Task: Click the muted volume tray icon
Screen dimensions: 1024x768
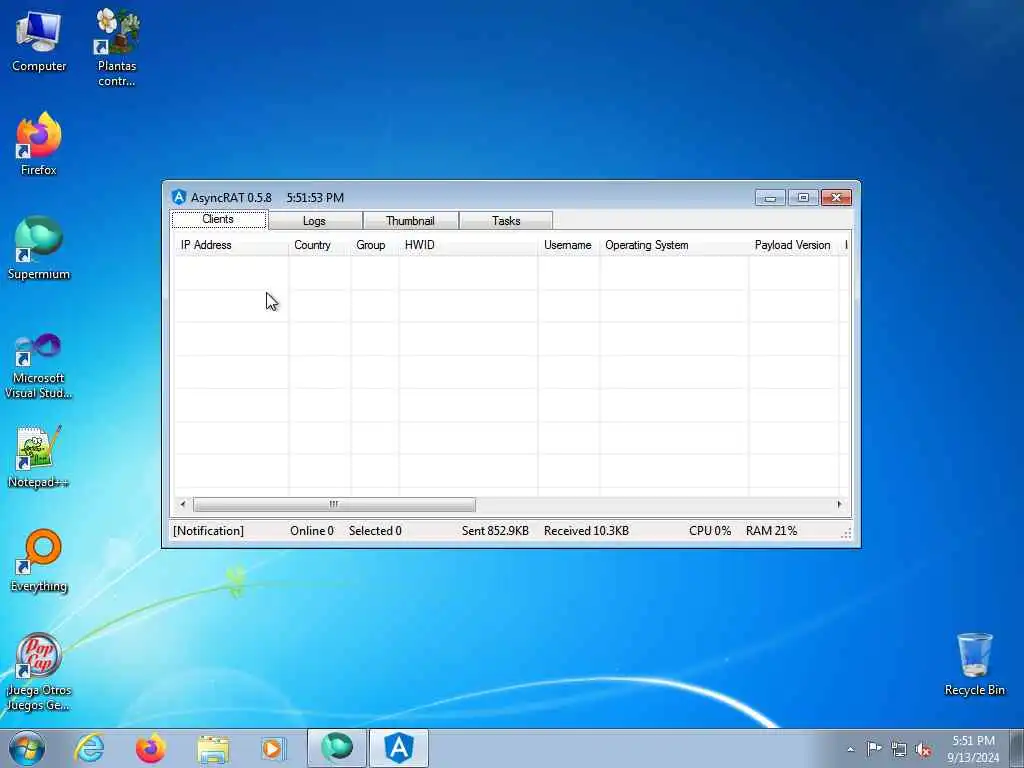Action: (923, 749)
